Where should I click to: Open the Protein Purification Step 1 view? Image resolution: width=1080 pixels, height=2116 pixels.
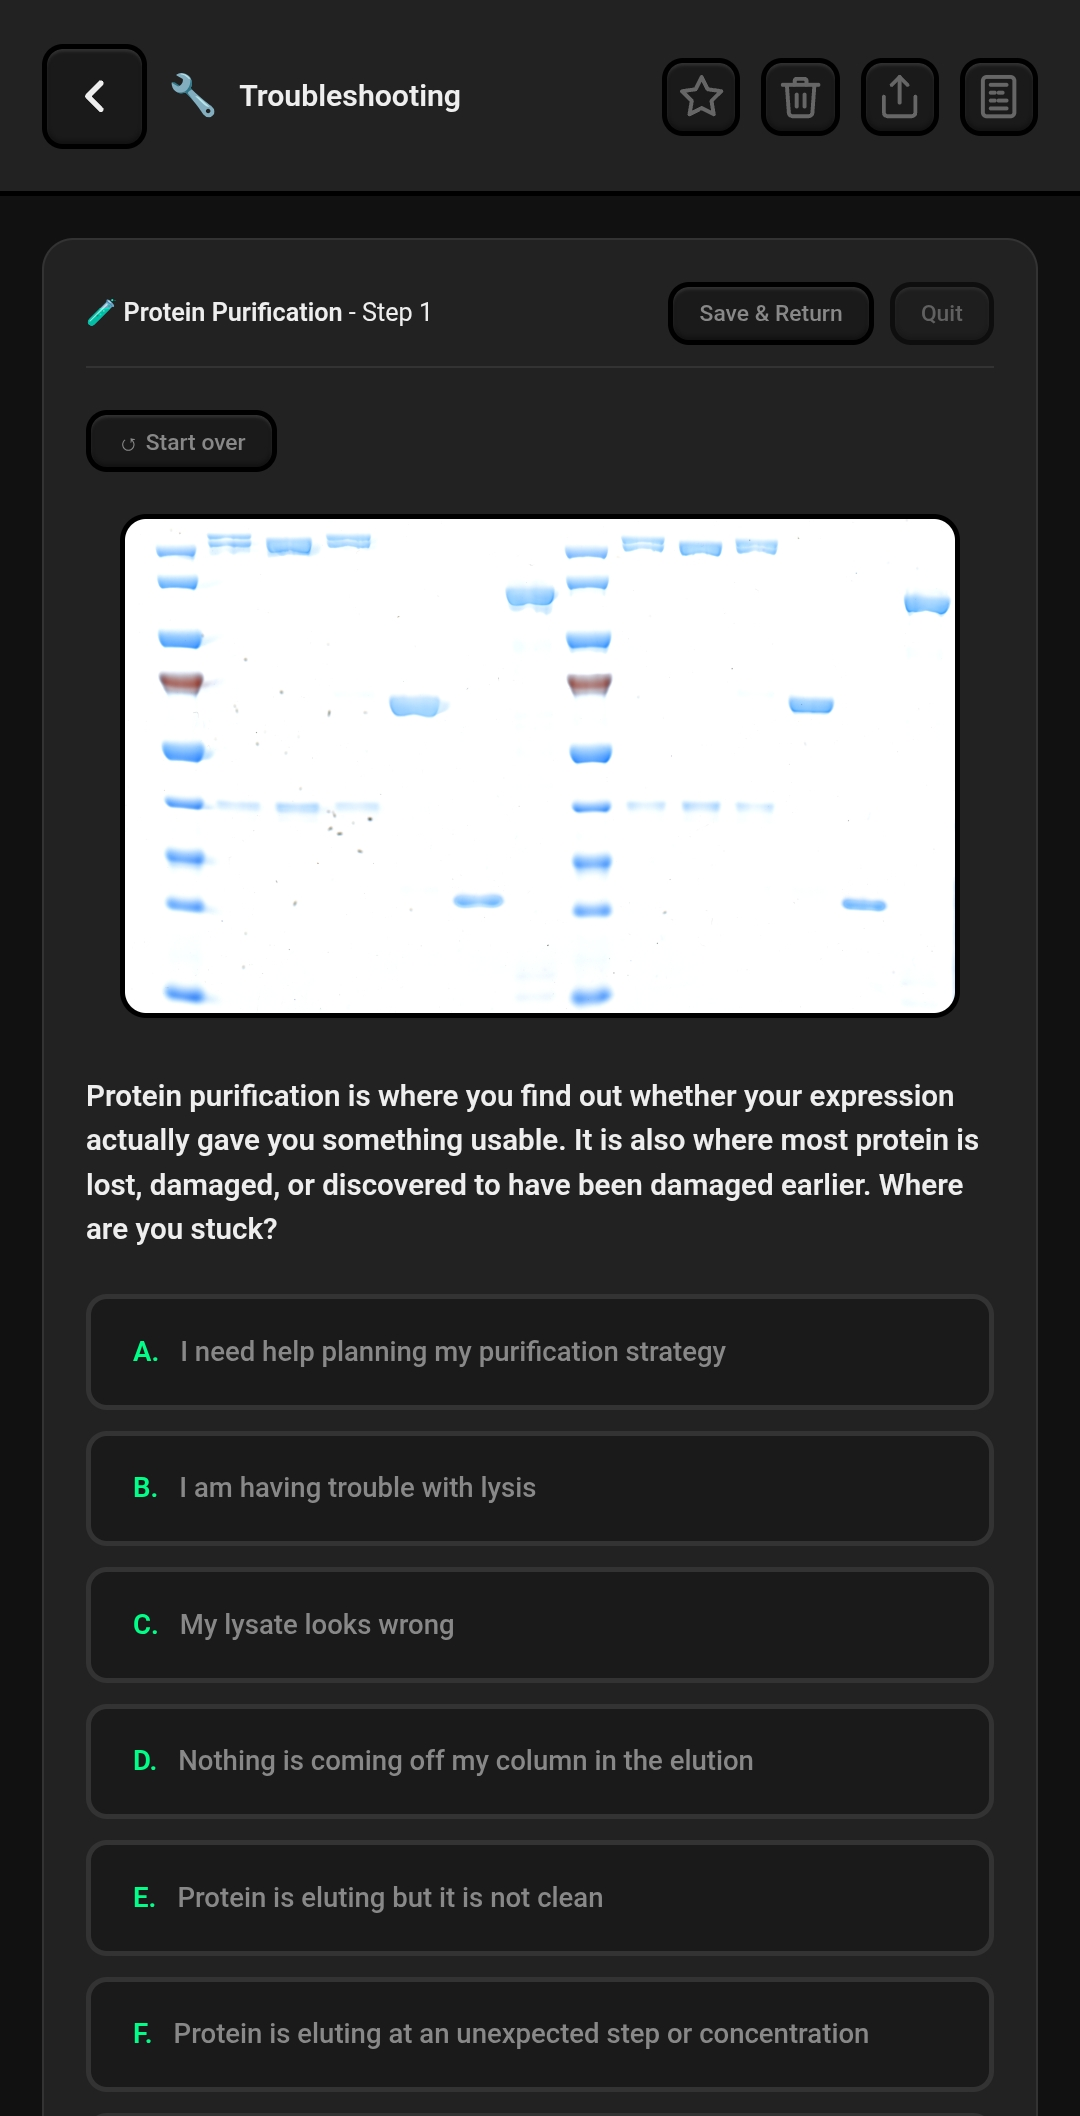pos(276,311)
